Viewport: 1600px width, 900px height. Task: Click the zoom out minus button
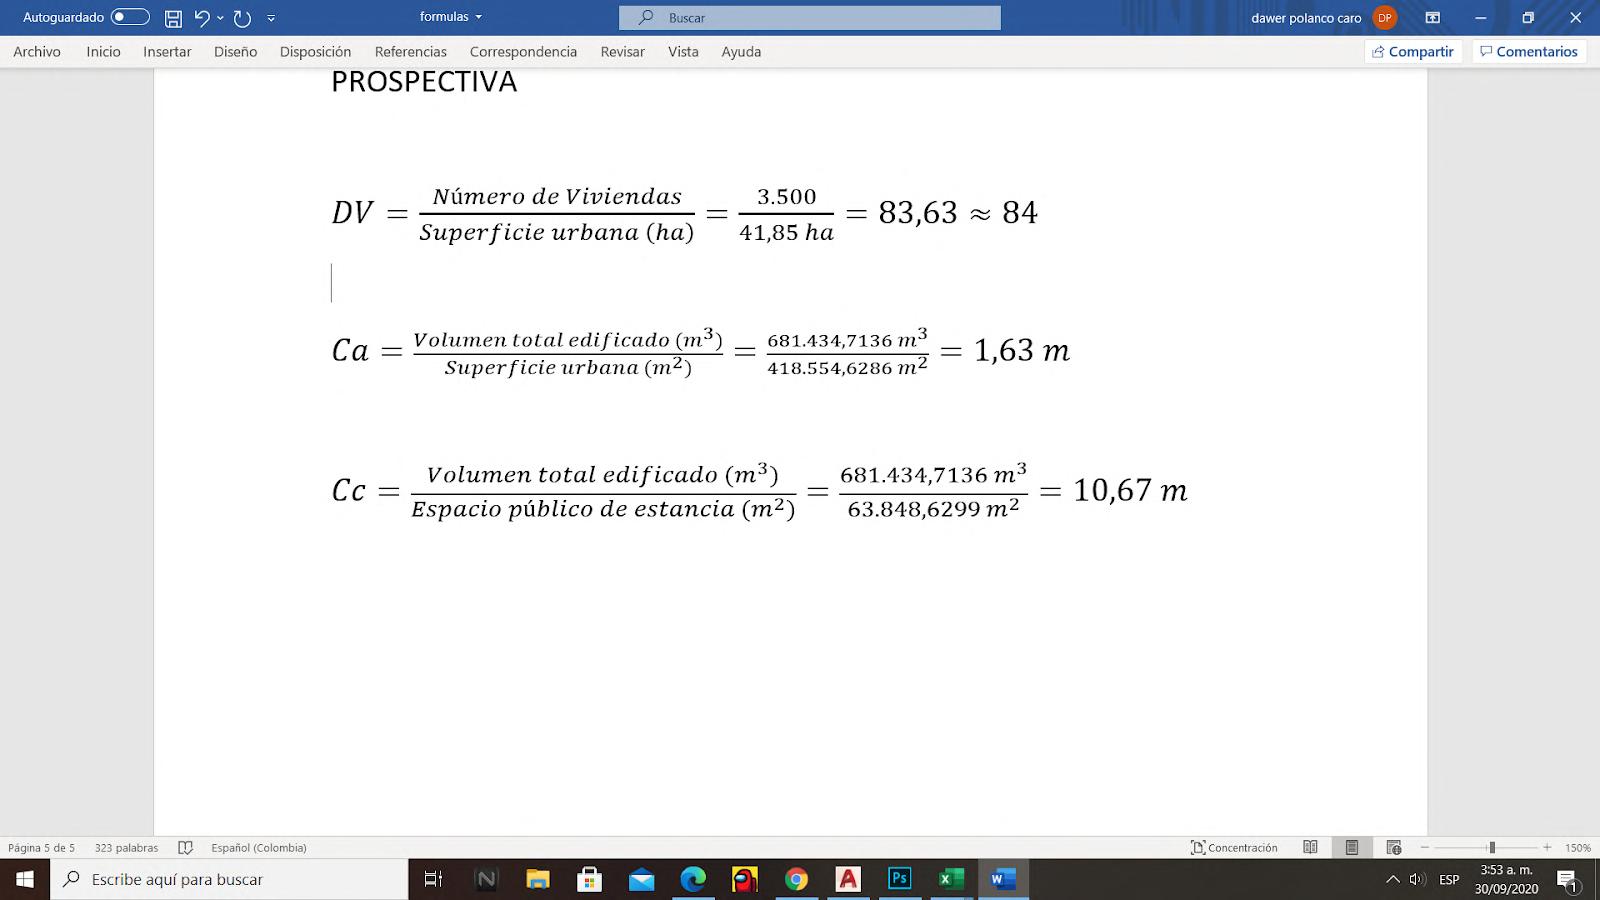click(x=1425, y=848)
